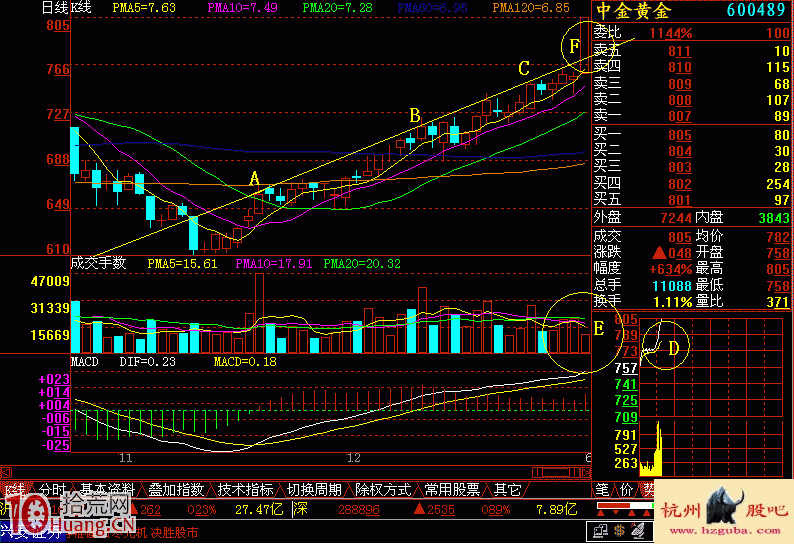
Task: Click the 量比 value 371
Action: coord(778,302)
